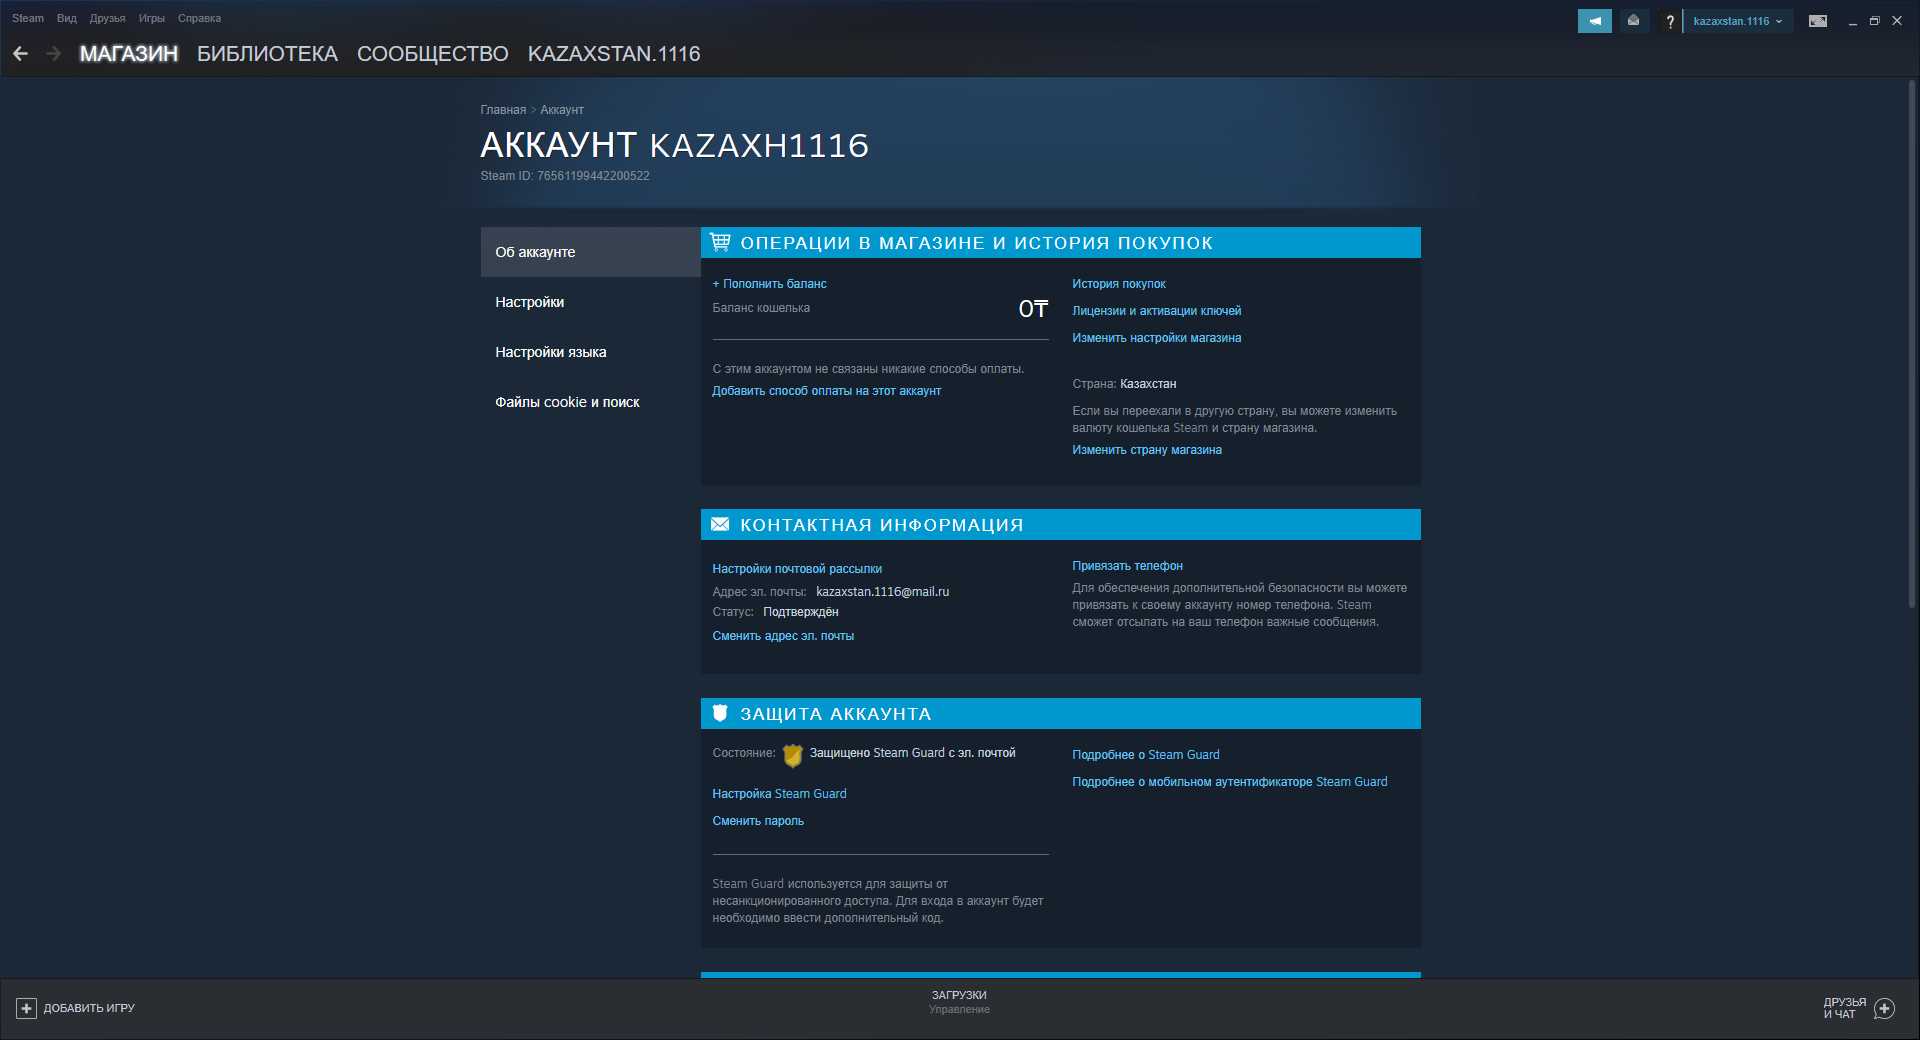Click Сменить пароль link

(758, 821)
